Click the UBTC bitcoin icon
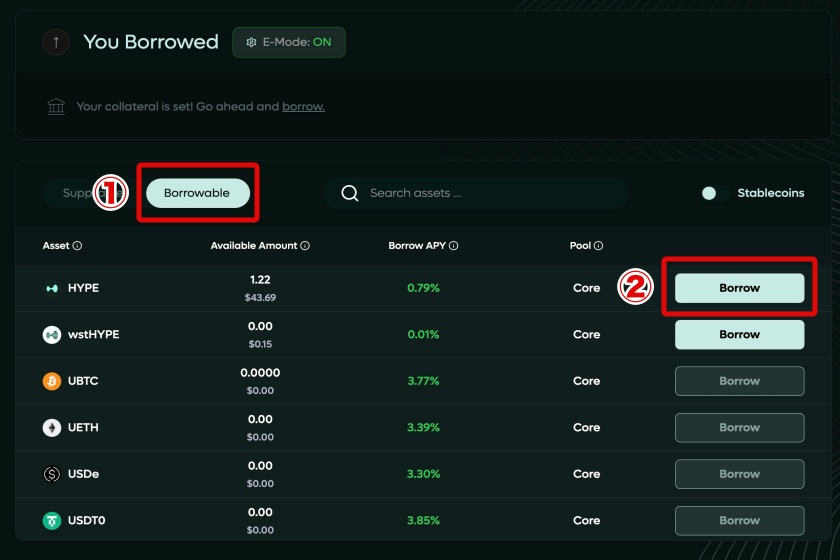Screen dimensions: 840x560 (x=52, y=381)
